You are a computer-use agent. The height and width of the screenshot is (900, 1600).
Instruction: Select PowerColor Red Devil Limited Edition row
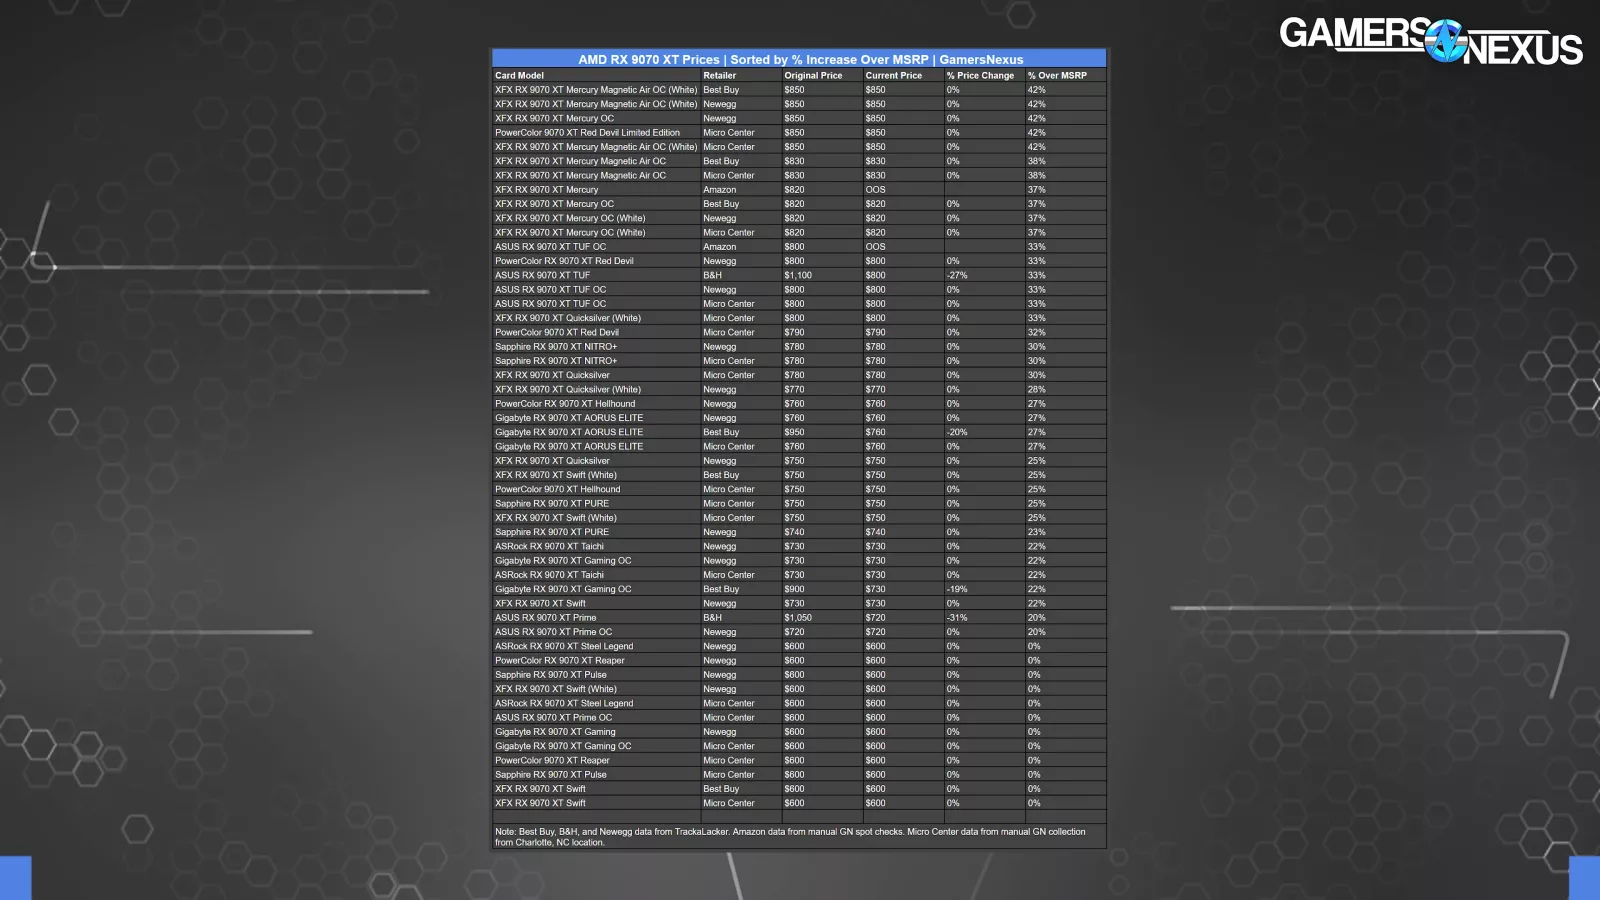[587, 133]
